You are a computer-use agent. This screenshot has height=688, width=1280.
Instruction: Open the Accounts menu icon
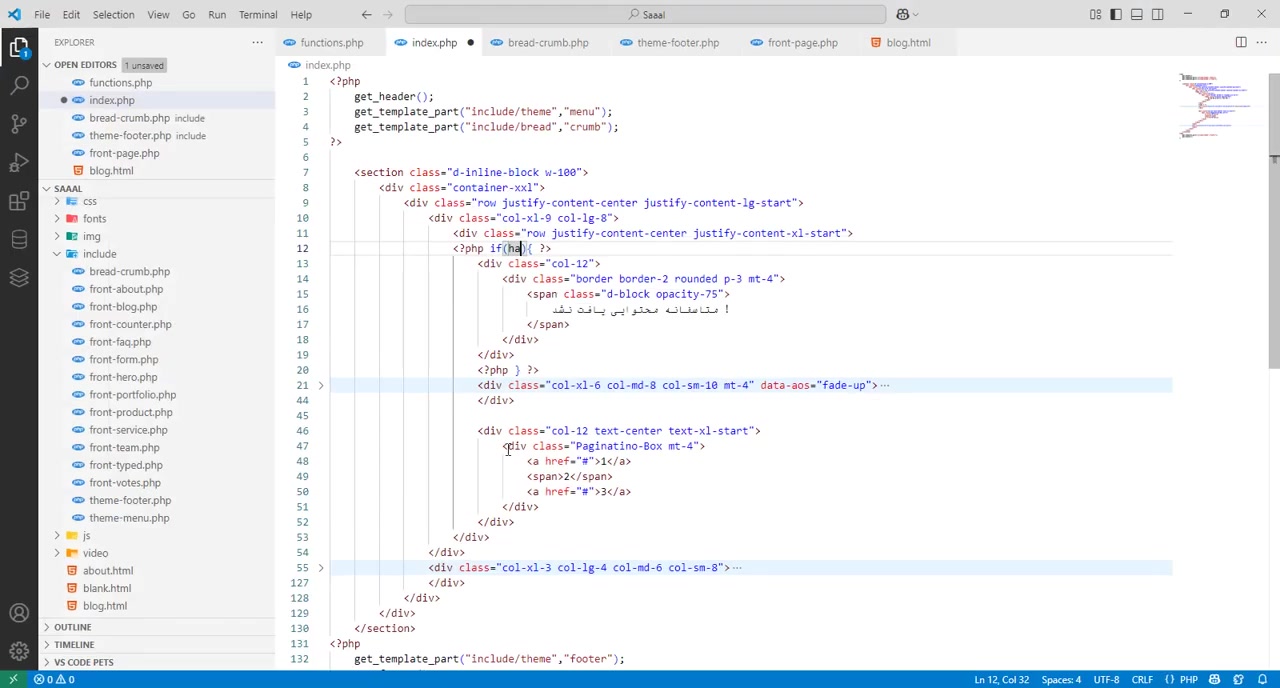pos(19,613)
